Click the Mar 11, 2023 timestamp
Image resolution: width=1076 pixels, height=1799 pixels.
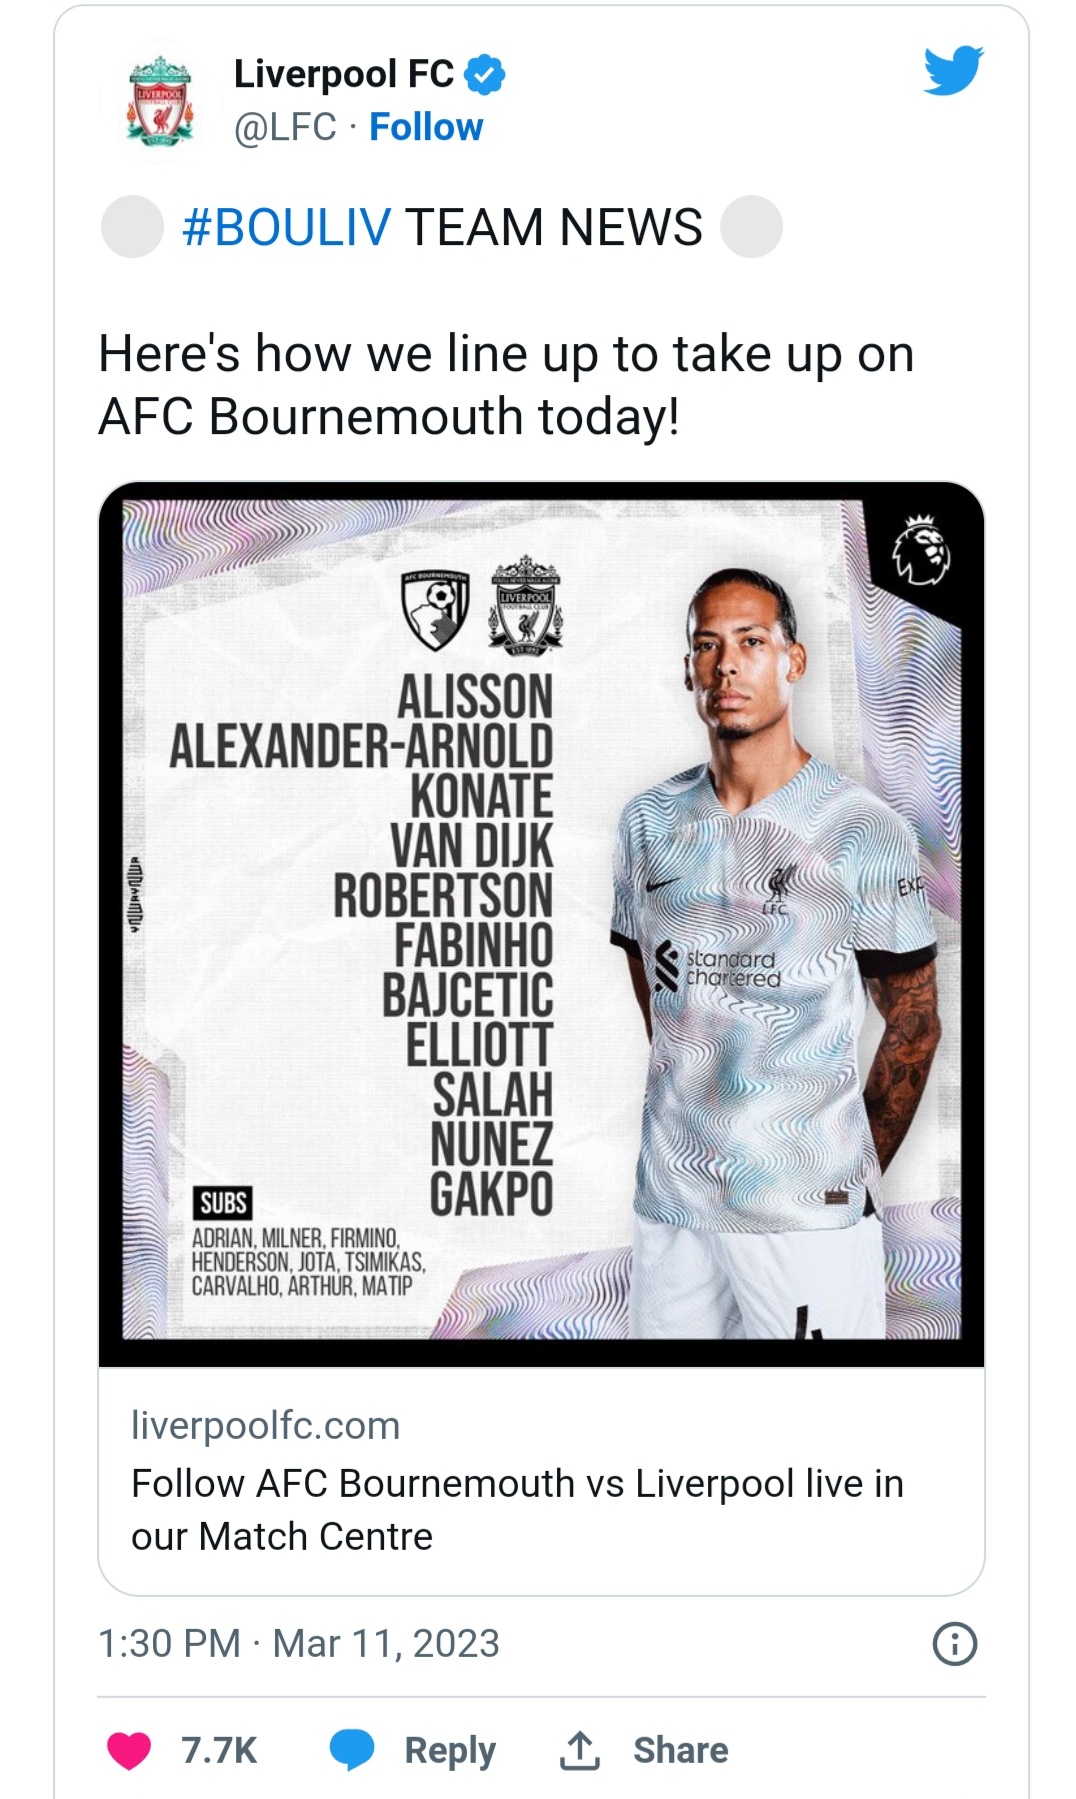(x=386, y=1644)
